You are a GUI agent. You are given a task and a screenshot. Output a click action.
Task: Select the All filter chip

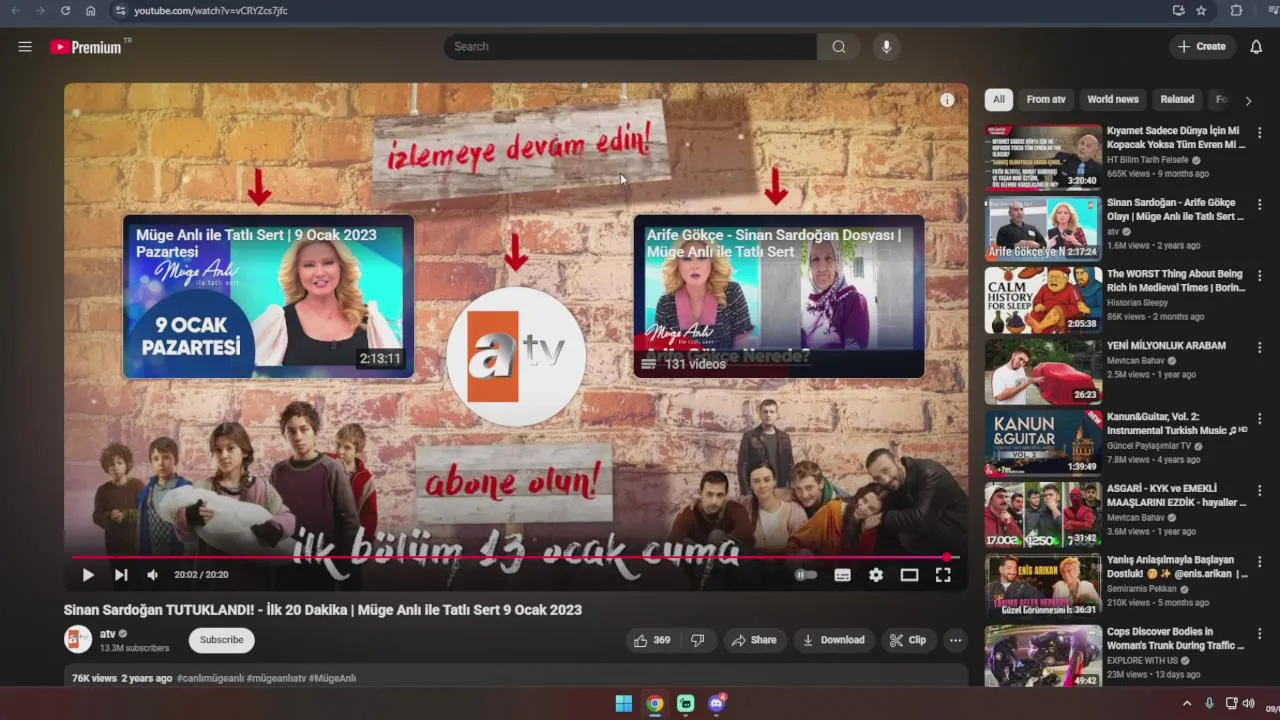tap(998, 100)
